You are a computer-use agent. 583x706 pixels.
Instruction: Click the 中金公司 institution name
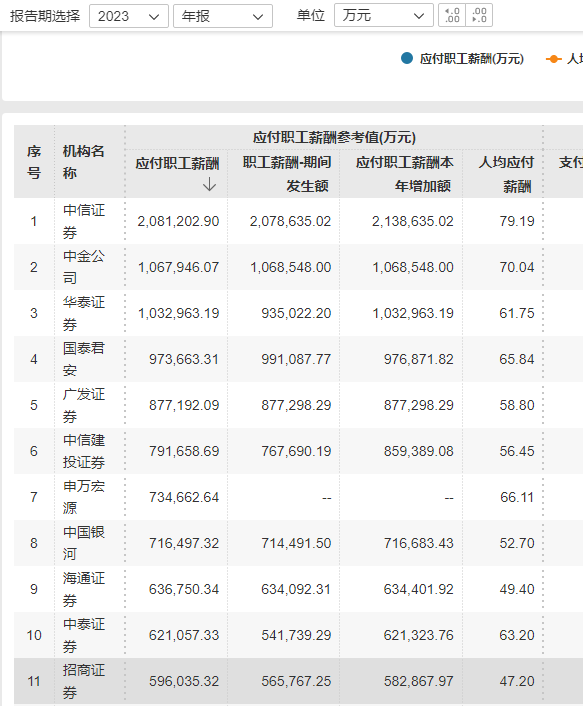tap(84, 267)
